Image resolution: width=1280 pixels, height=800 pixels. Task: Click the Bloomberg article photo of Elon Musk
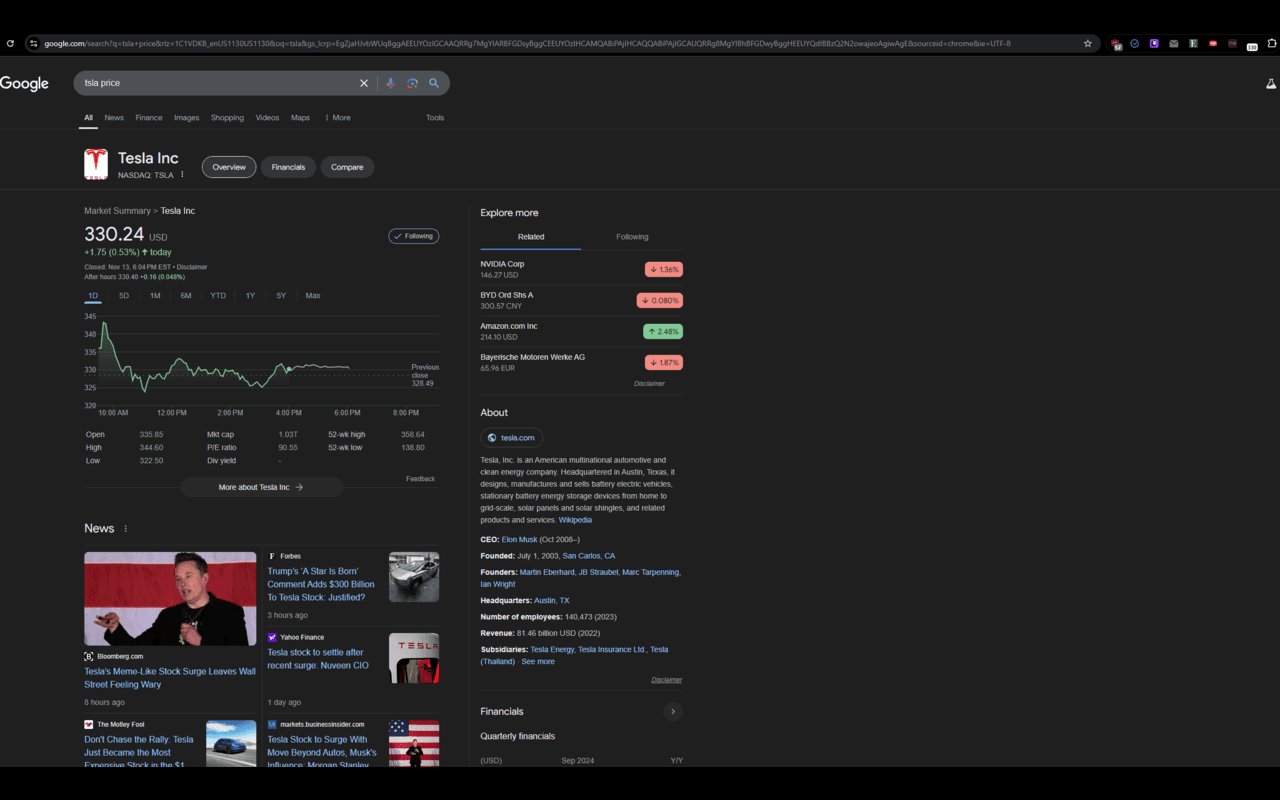point(170,599)
